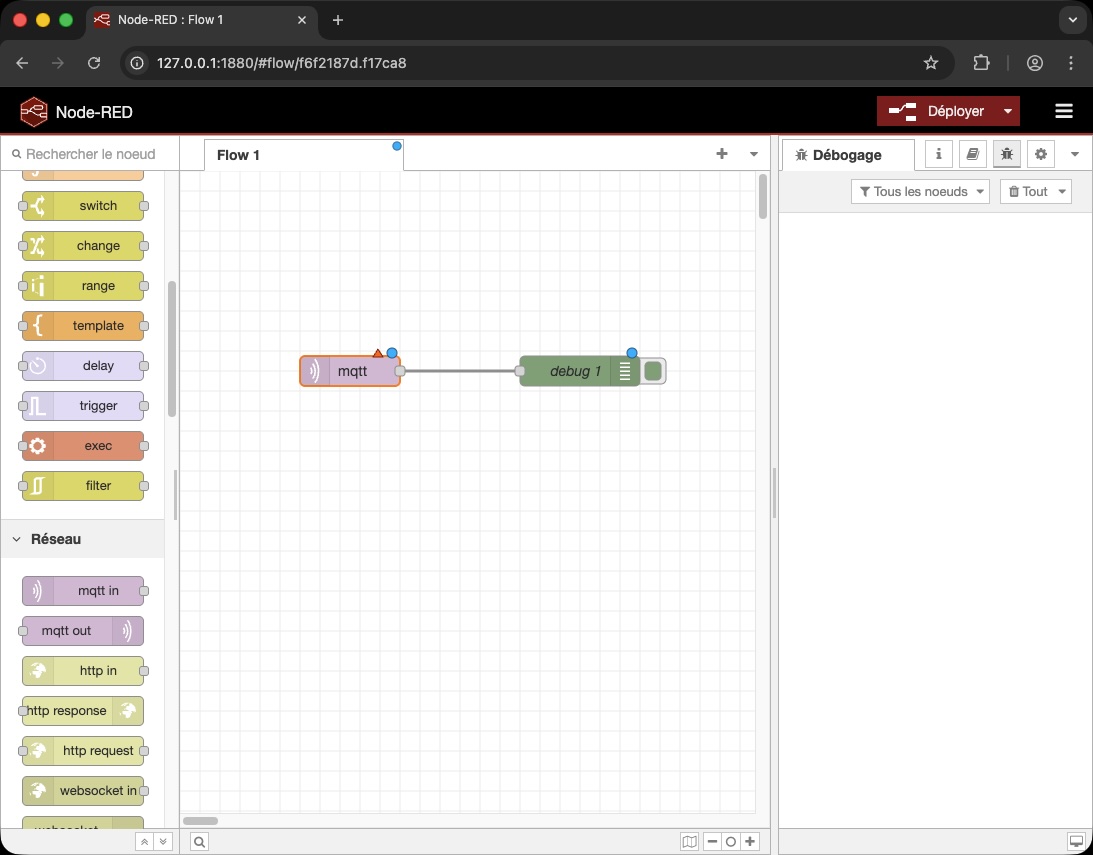The width and height of the screenshot is (1093, 855).
Task: Select the Débogage sidebar tab
Action: tap(848, 154)
